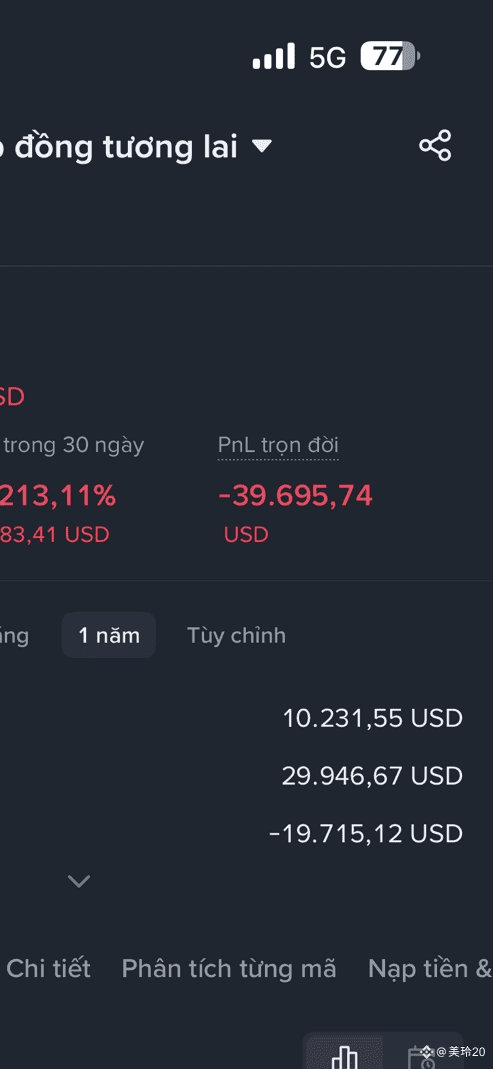Image resolution: width=493 pixels, height=1069 pixels.
Task: Tap the PnL trọn đời info label
Action: coord(278,446)
